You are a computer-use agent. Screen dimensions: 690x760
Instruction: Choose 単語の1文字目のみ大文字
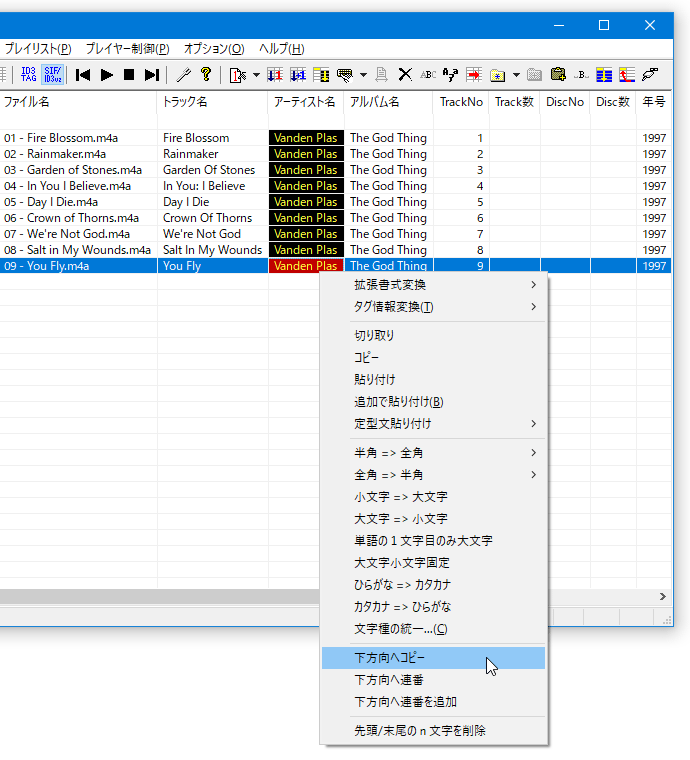pyautogui.click(x=434, y=541)
